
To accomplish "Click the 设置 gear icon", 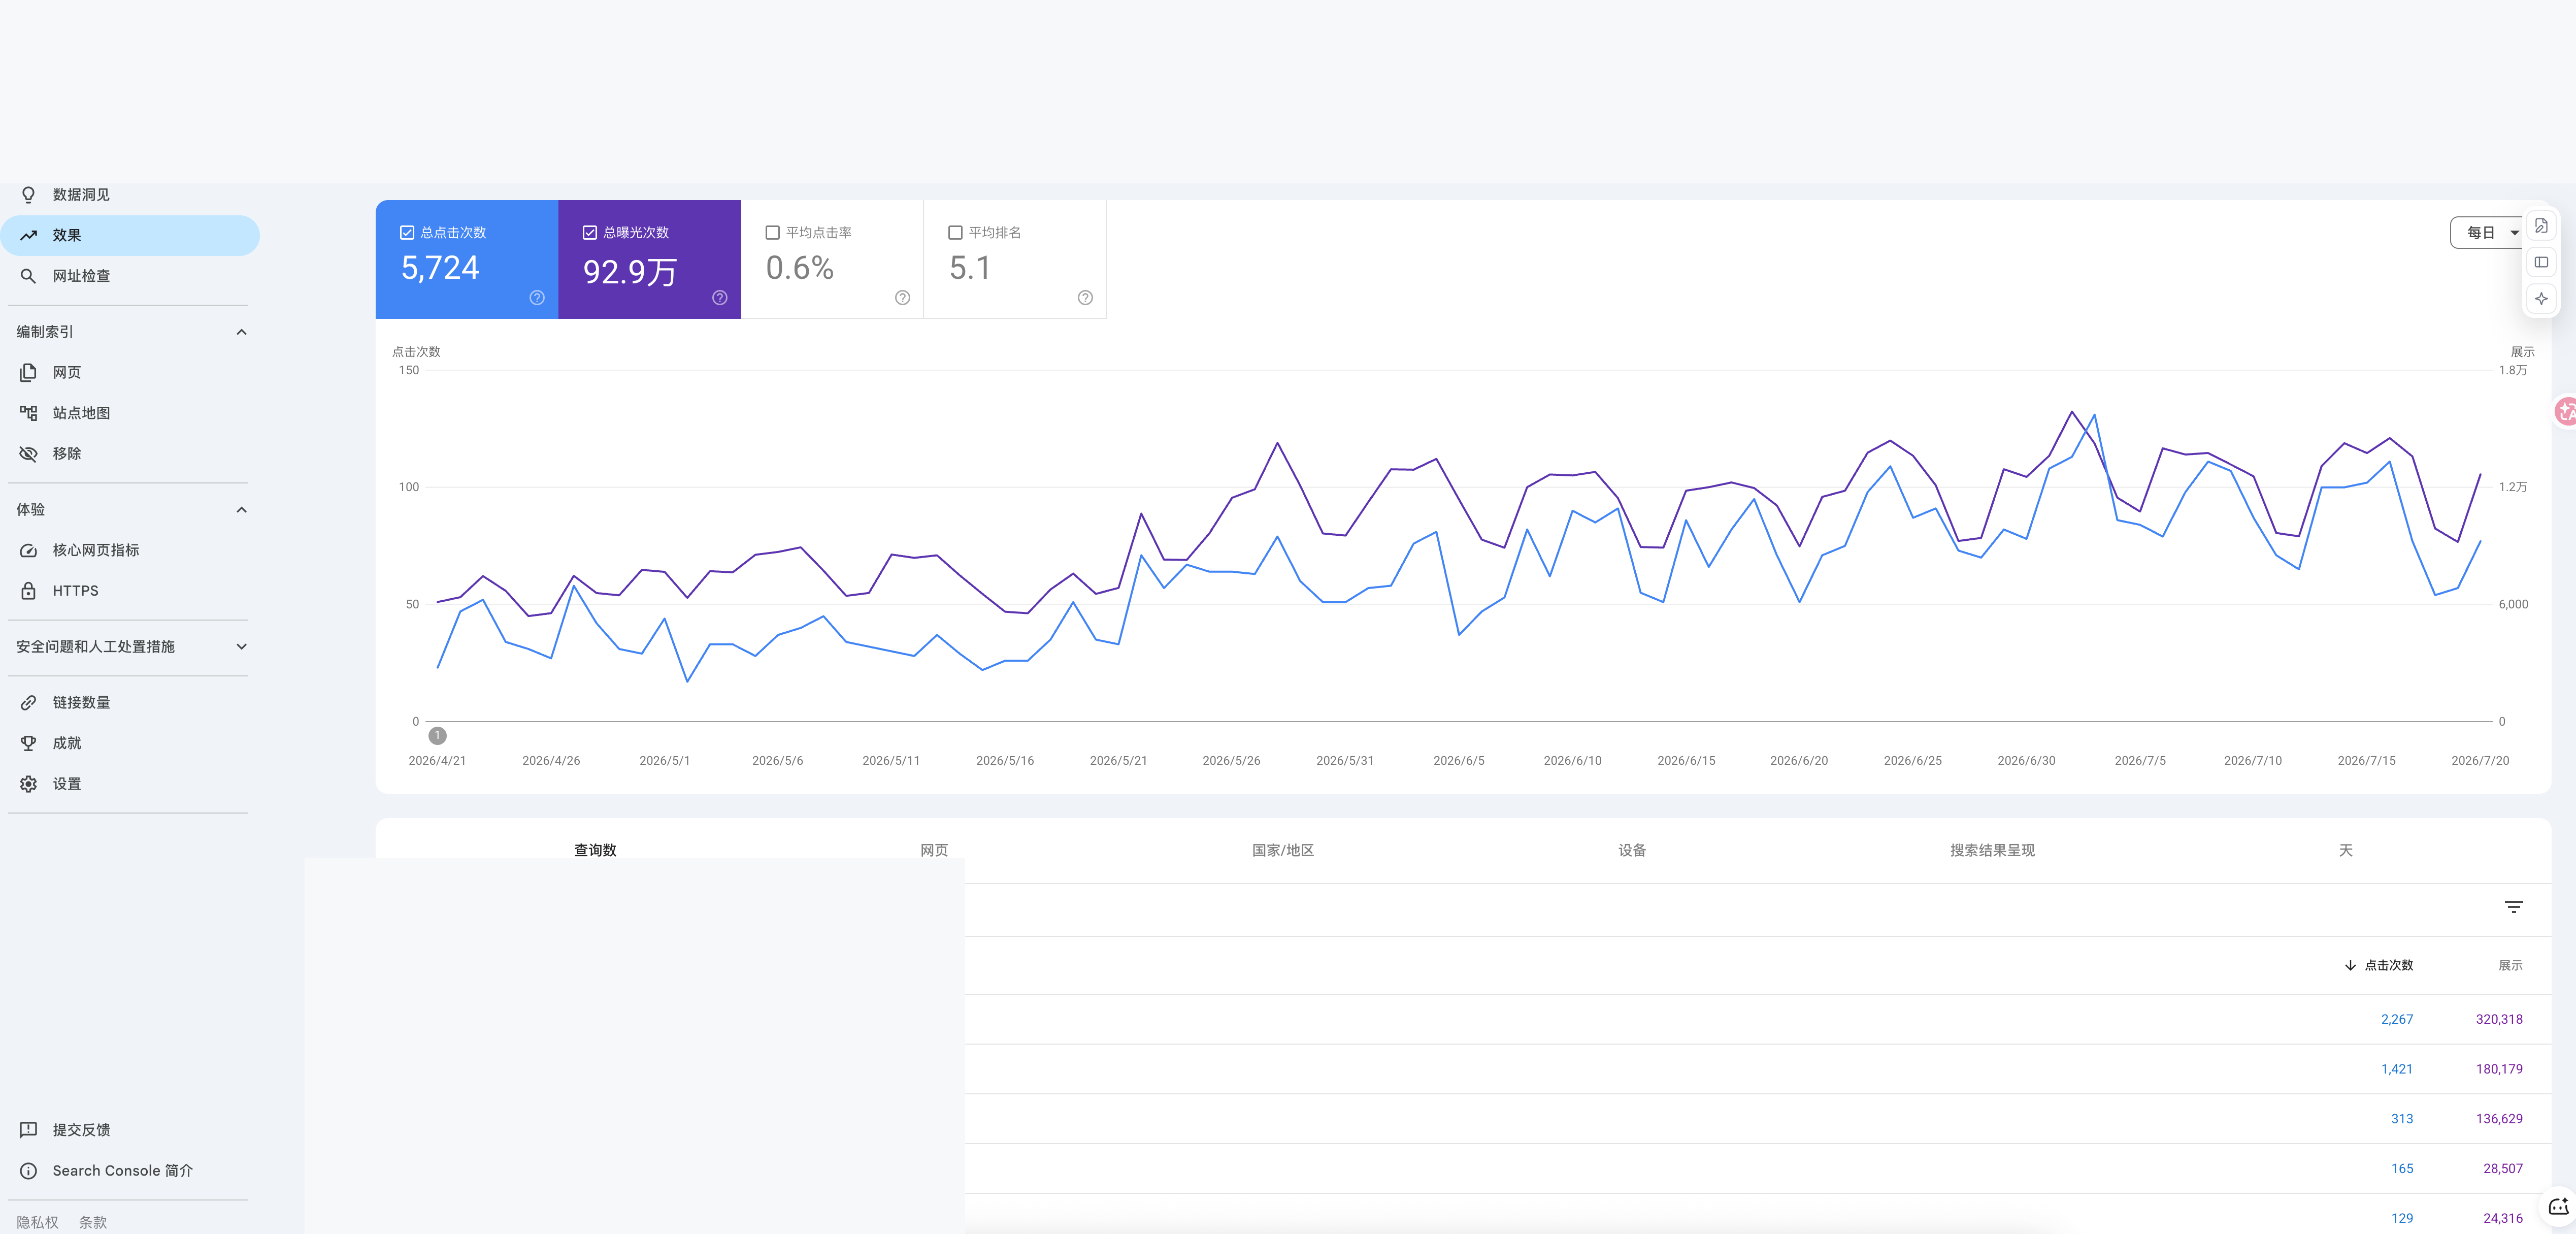I will 28,784.
